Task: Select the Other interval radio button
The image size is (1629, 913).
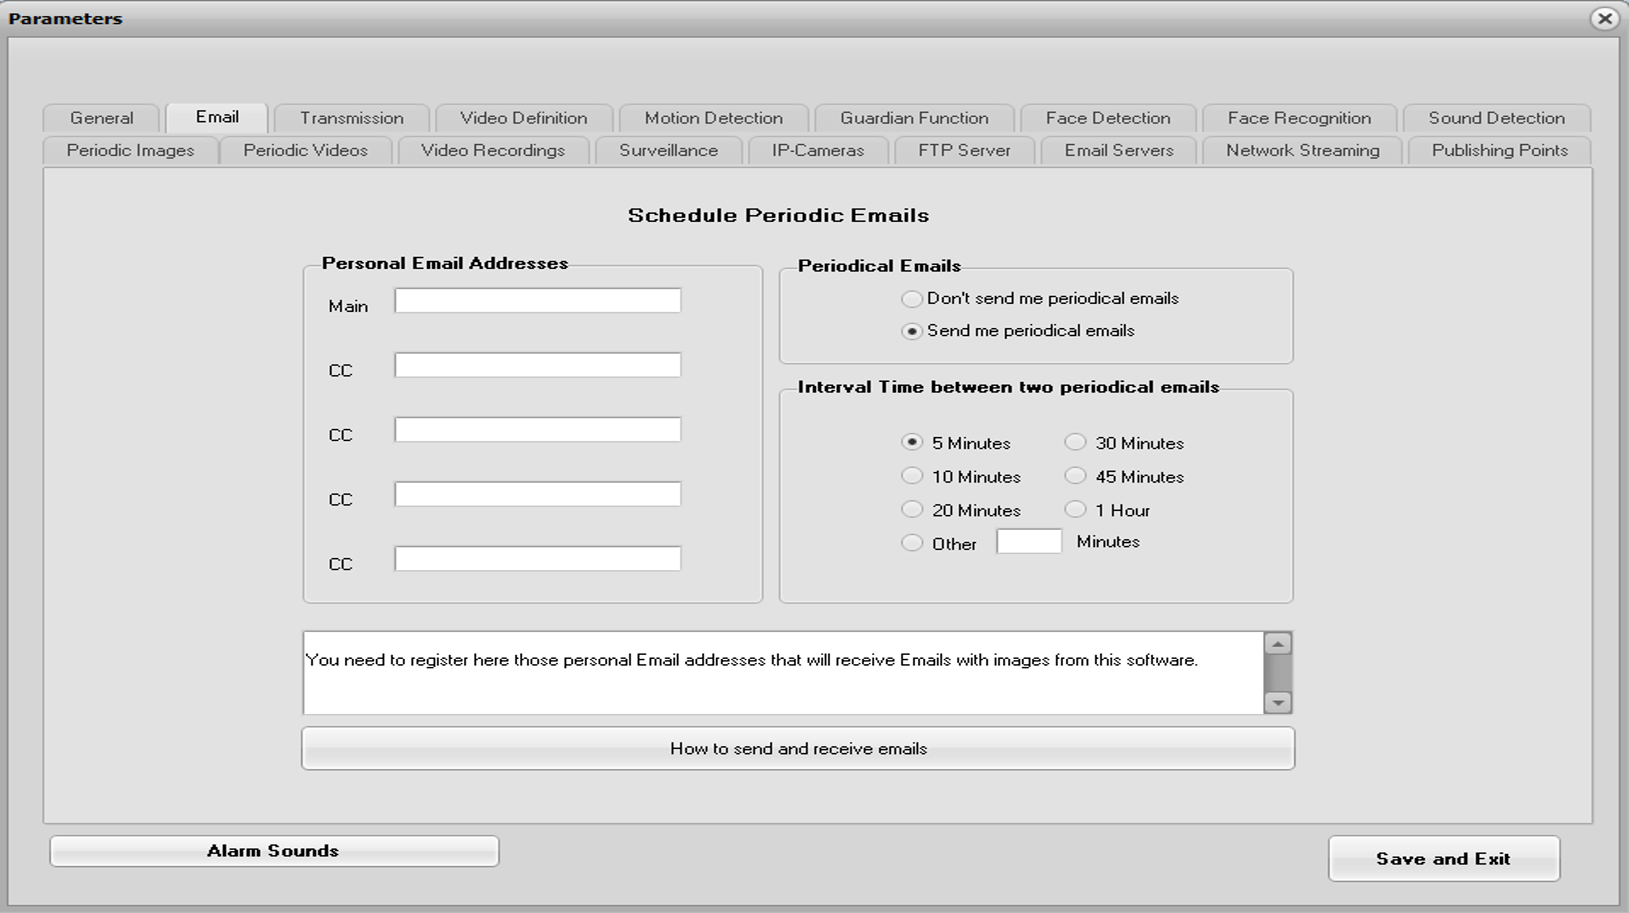Action: pyautogui.click(x=912, y=543)
